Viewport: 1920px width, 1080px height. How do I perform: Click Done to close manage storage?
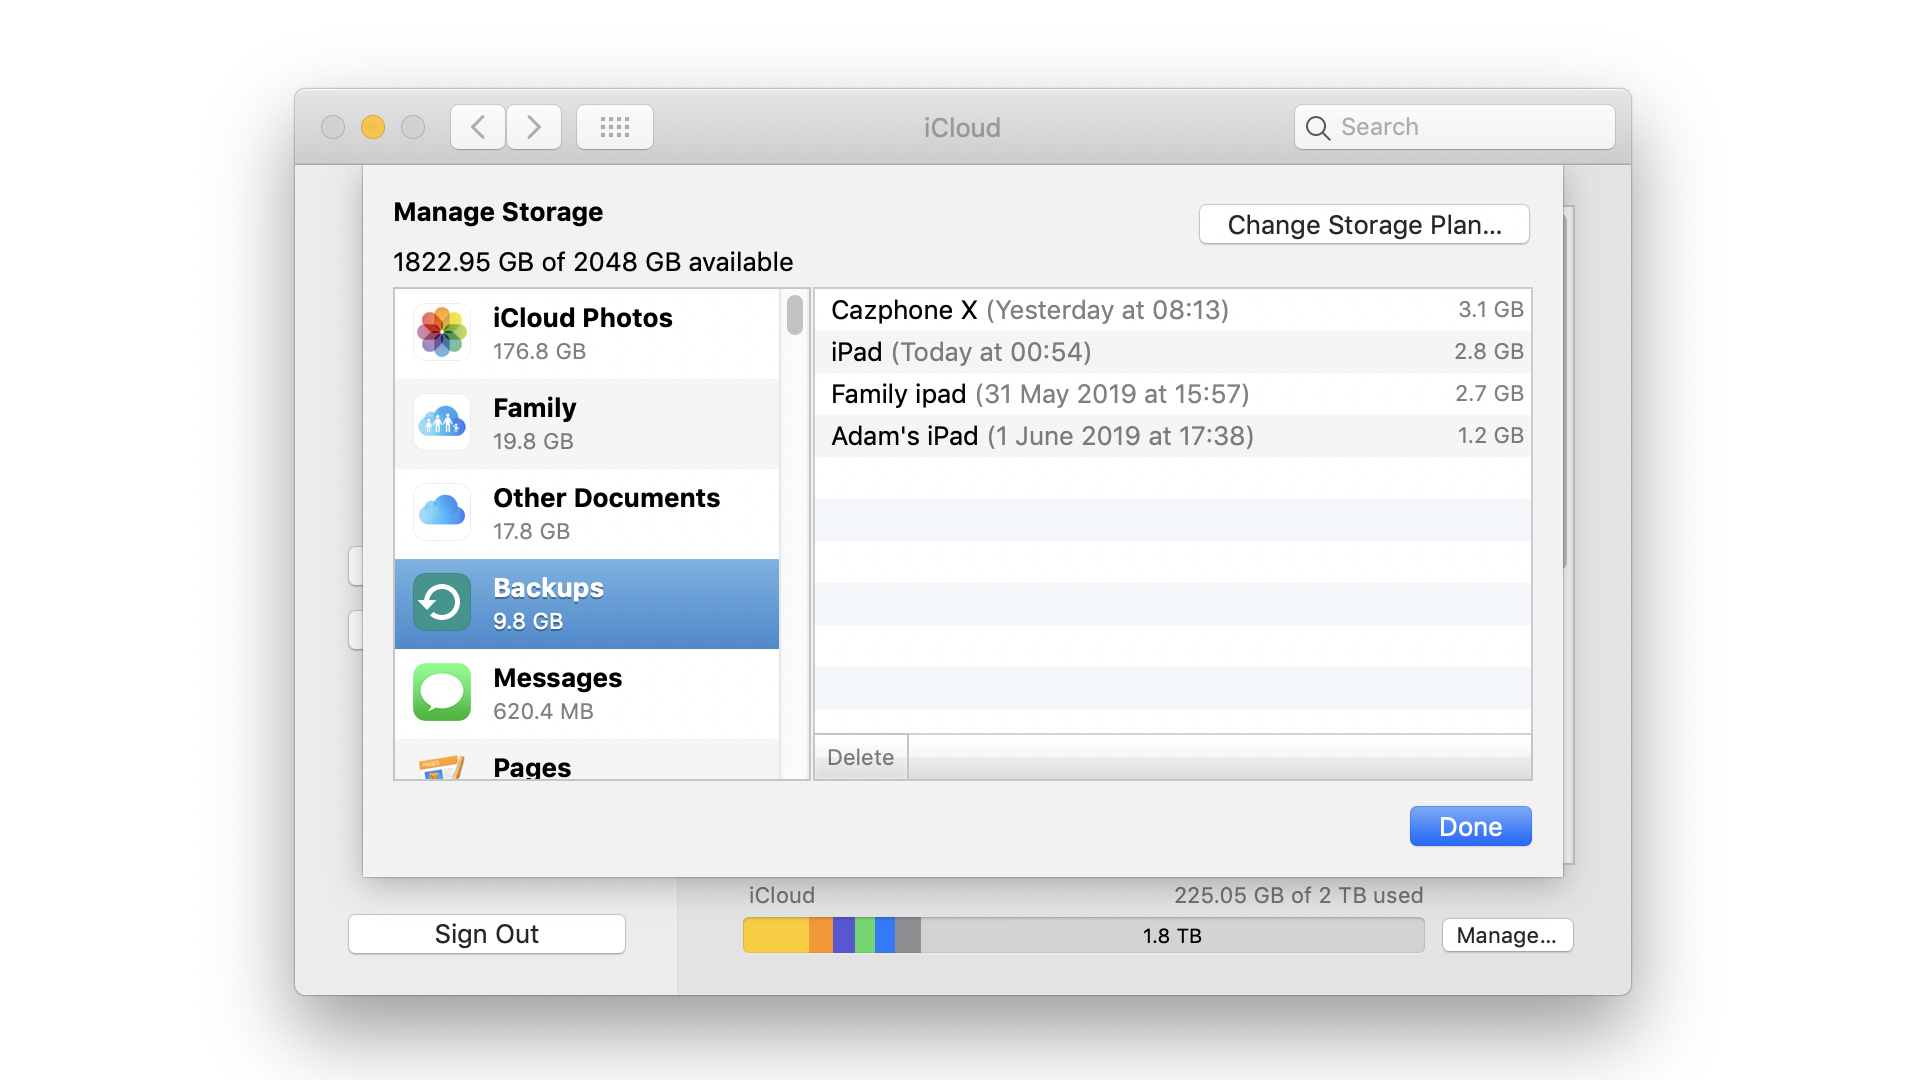(x=1469, y=827)
